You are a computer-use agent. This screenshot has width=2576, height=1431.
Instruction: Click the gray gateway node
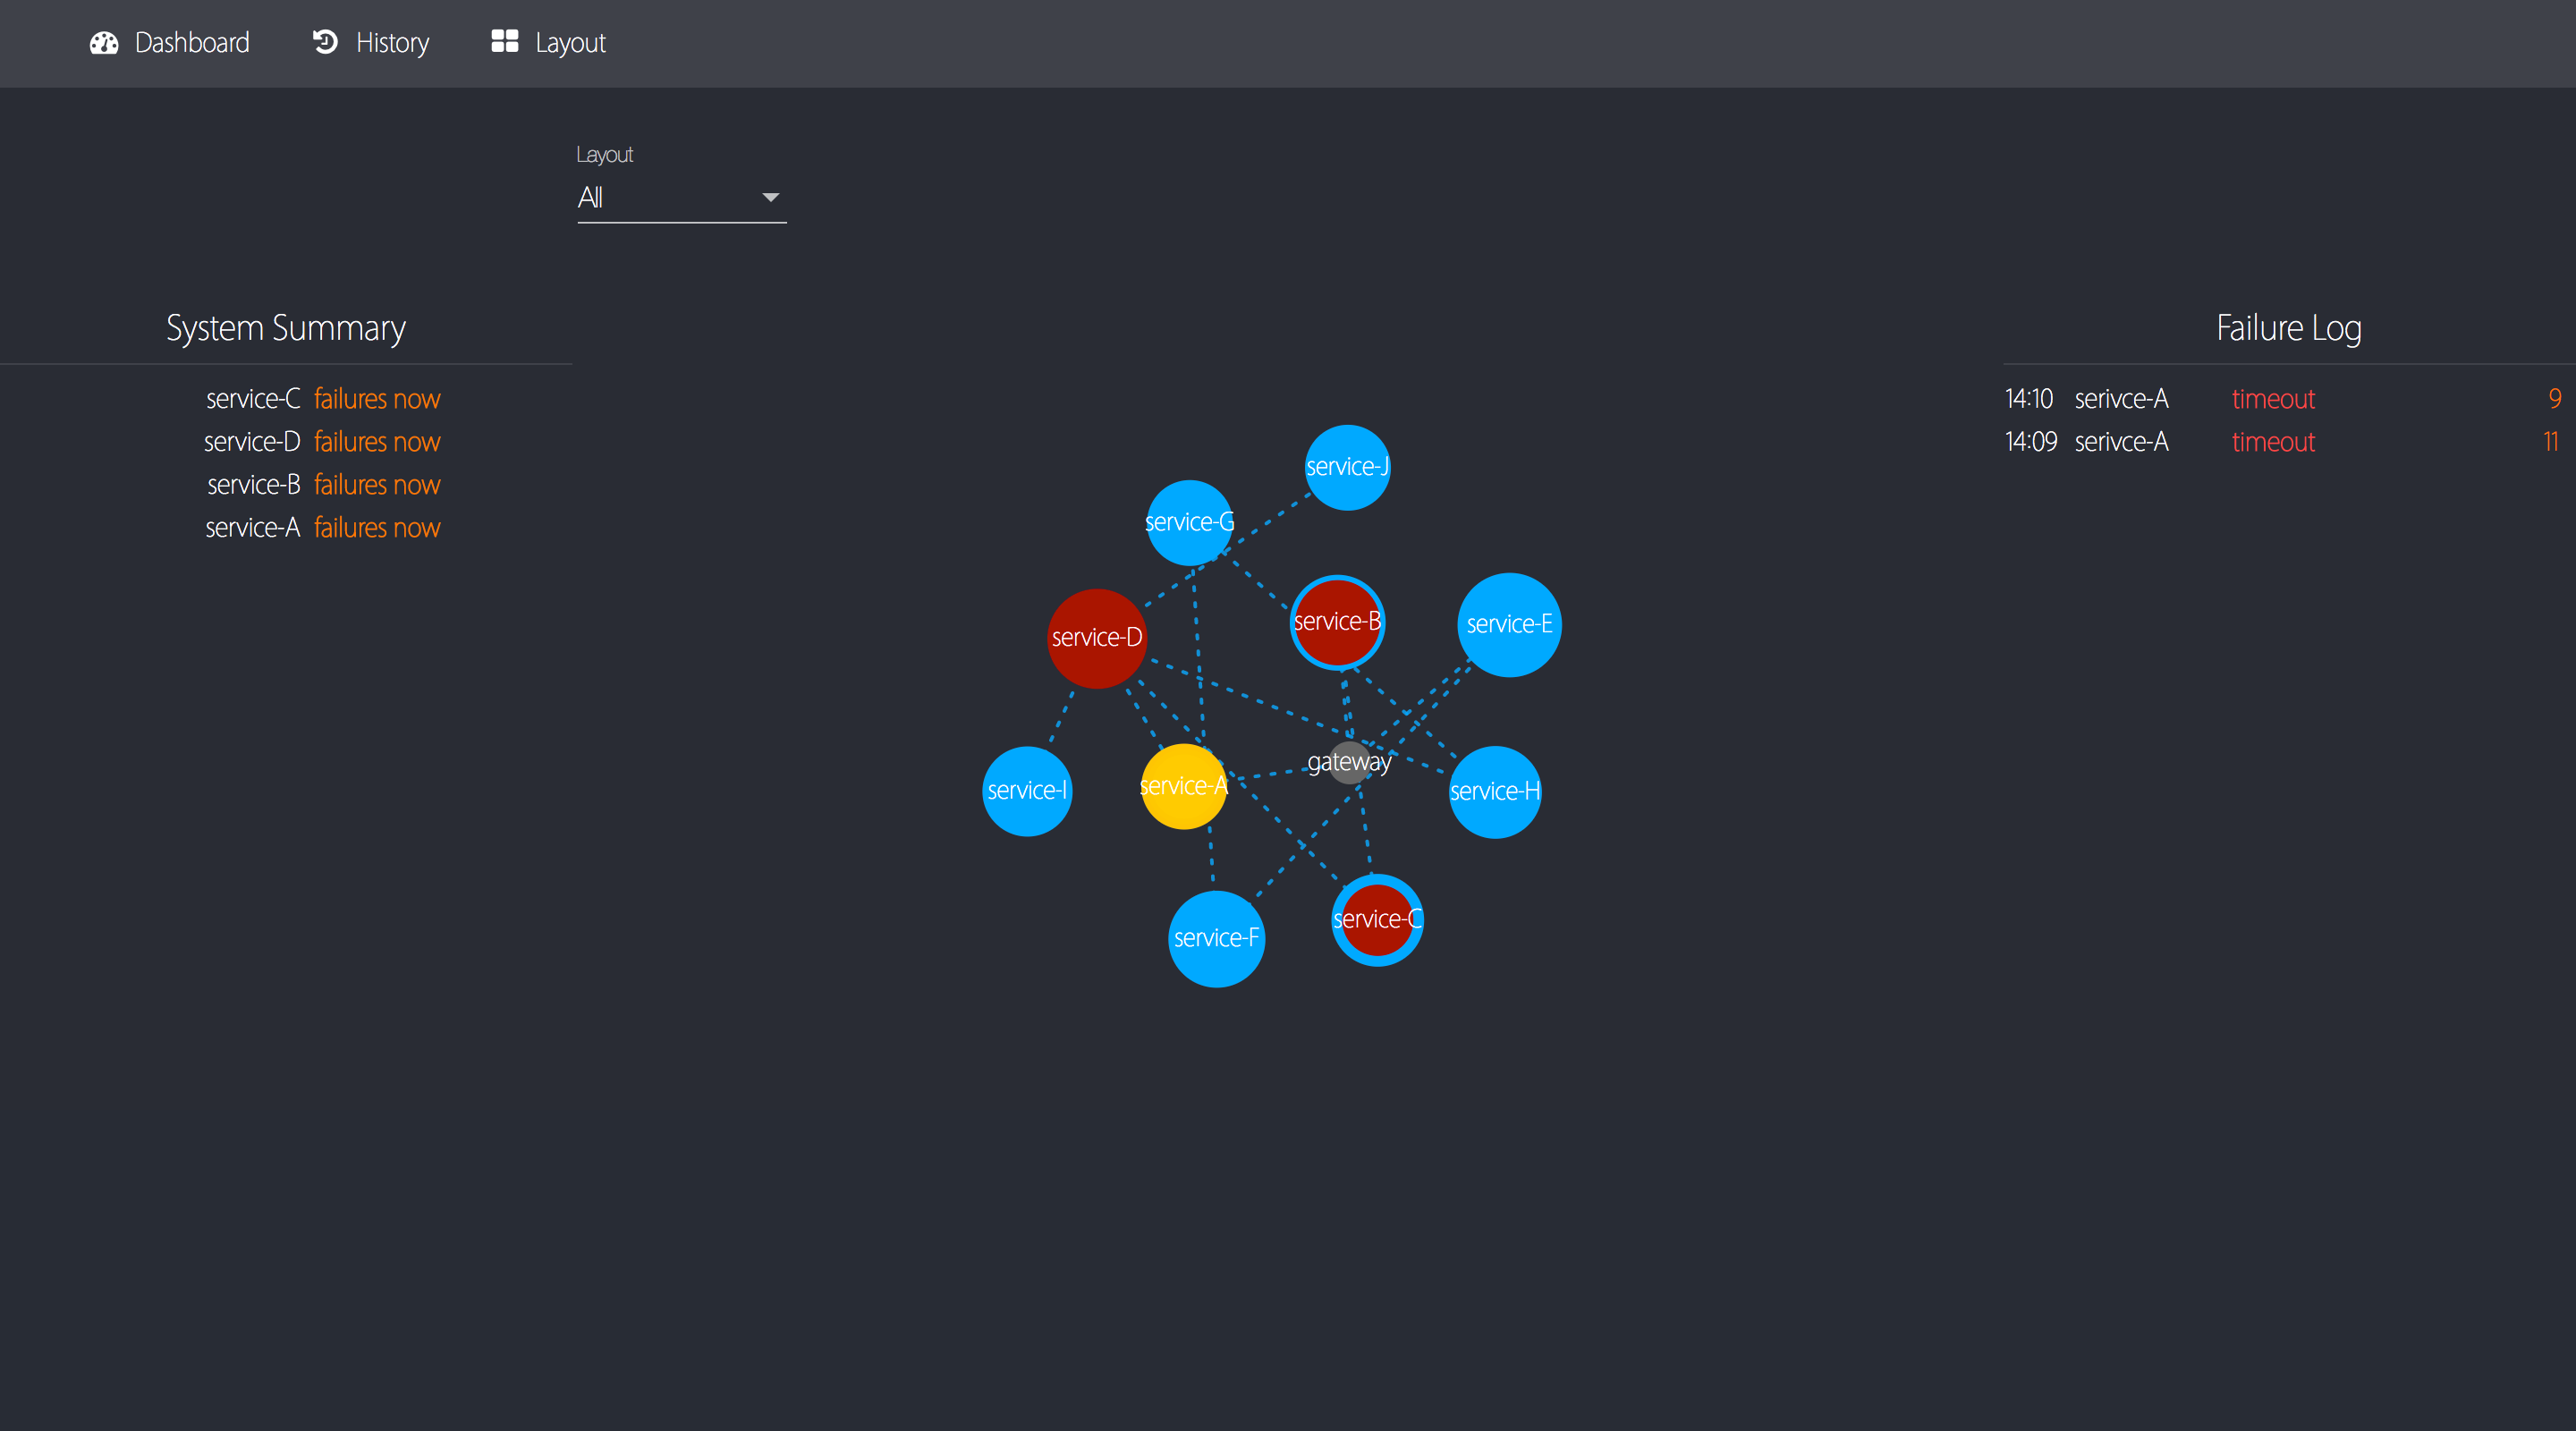(1349, 762)
